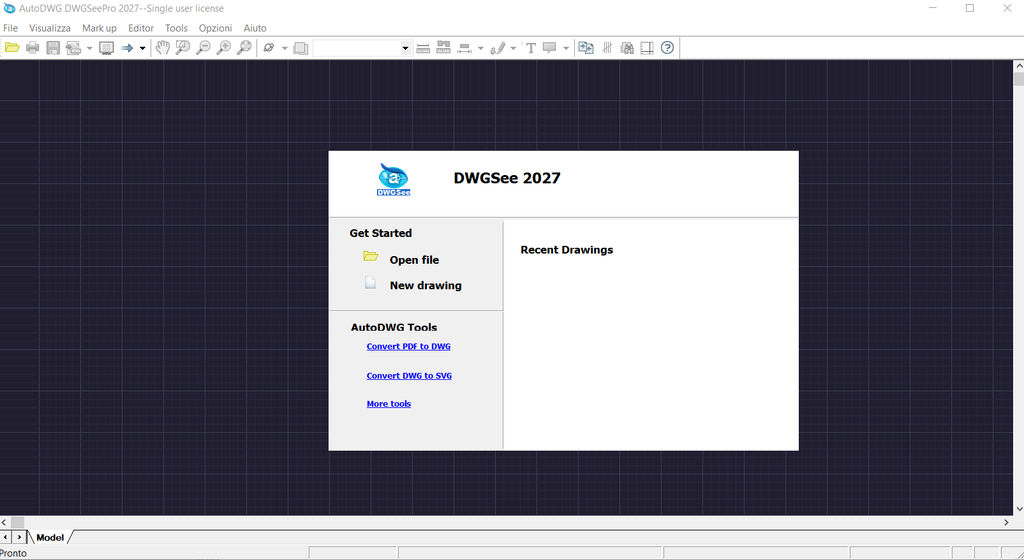Click the dimension measure length icon
1024x560 pixels.
[x=464, y=48]
